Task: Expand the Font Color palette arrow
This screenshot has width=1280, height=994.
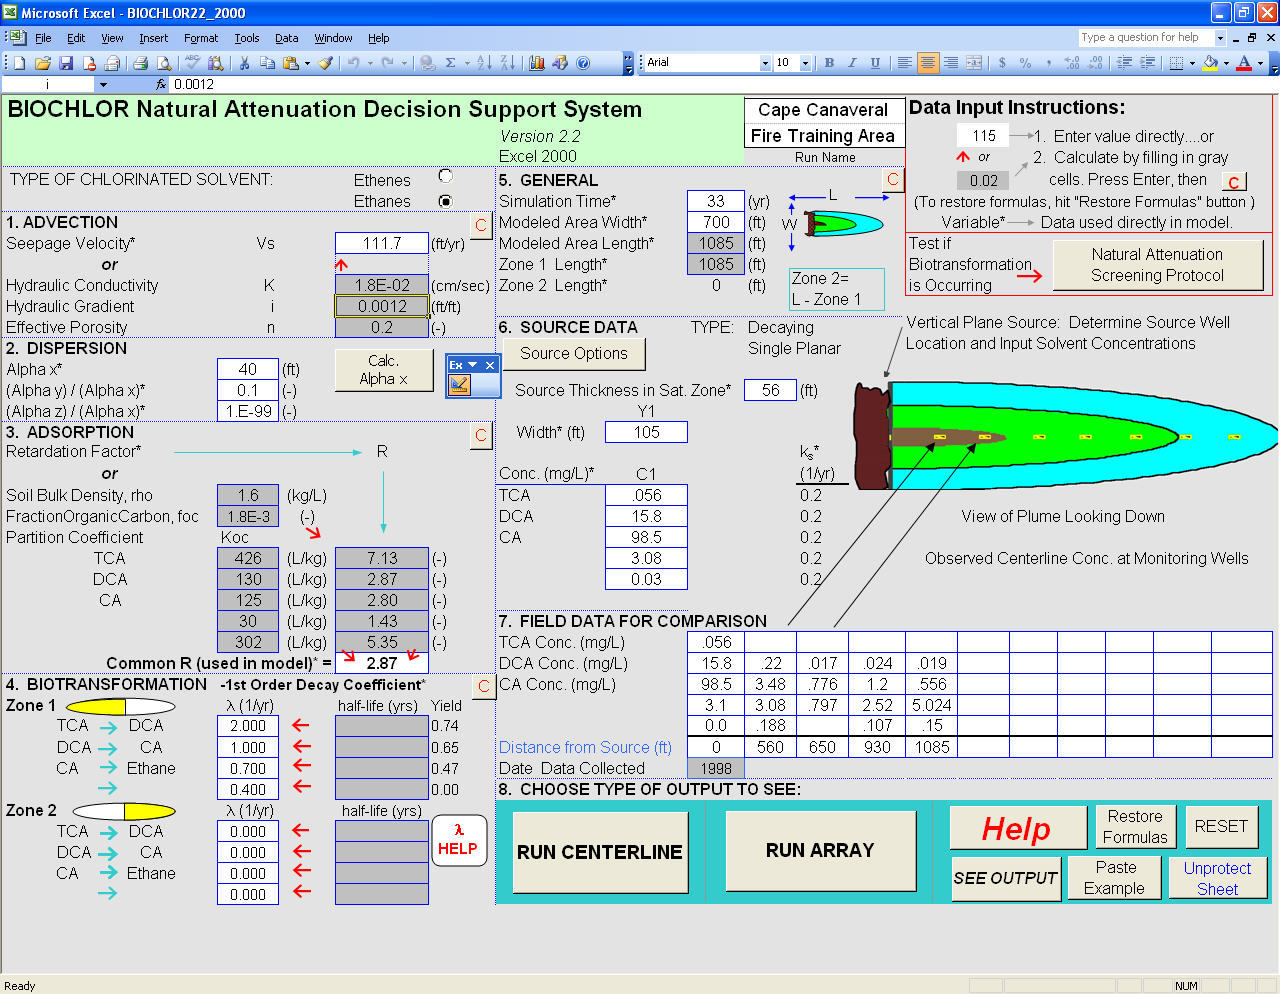Action: (x=1260, y=63)
